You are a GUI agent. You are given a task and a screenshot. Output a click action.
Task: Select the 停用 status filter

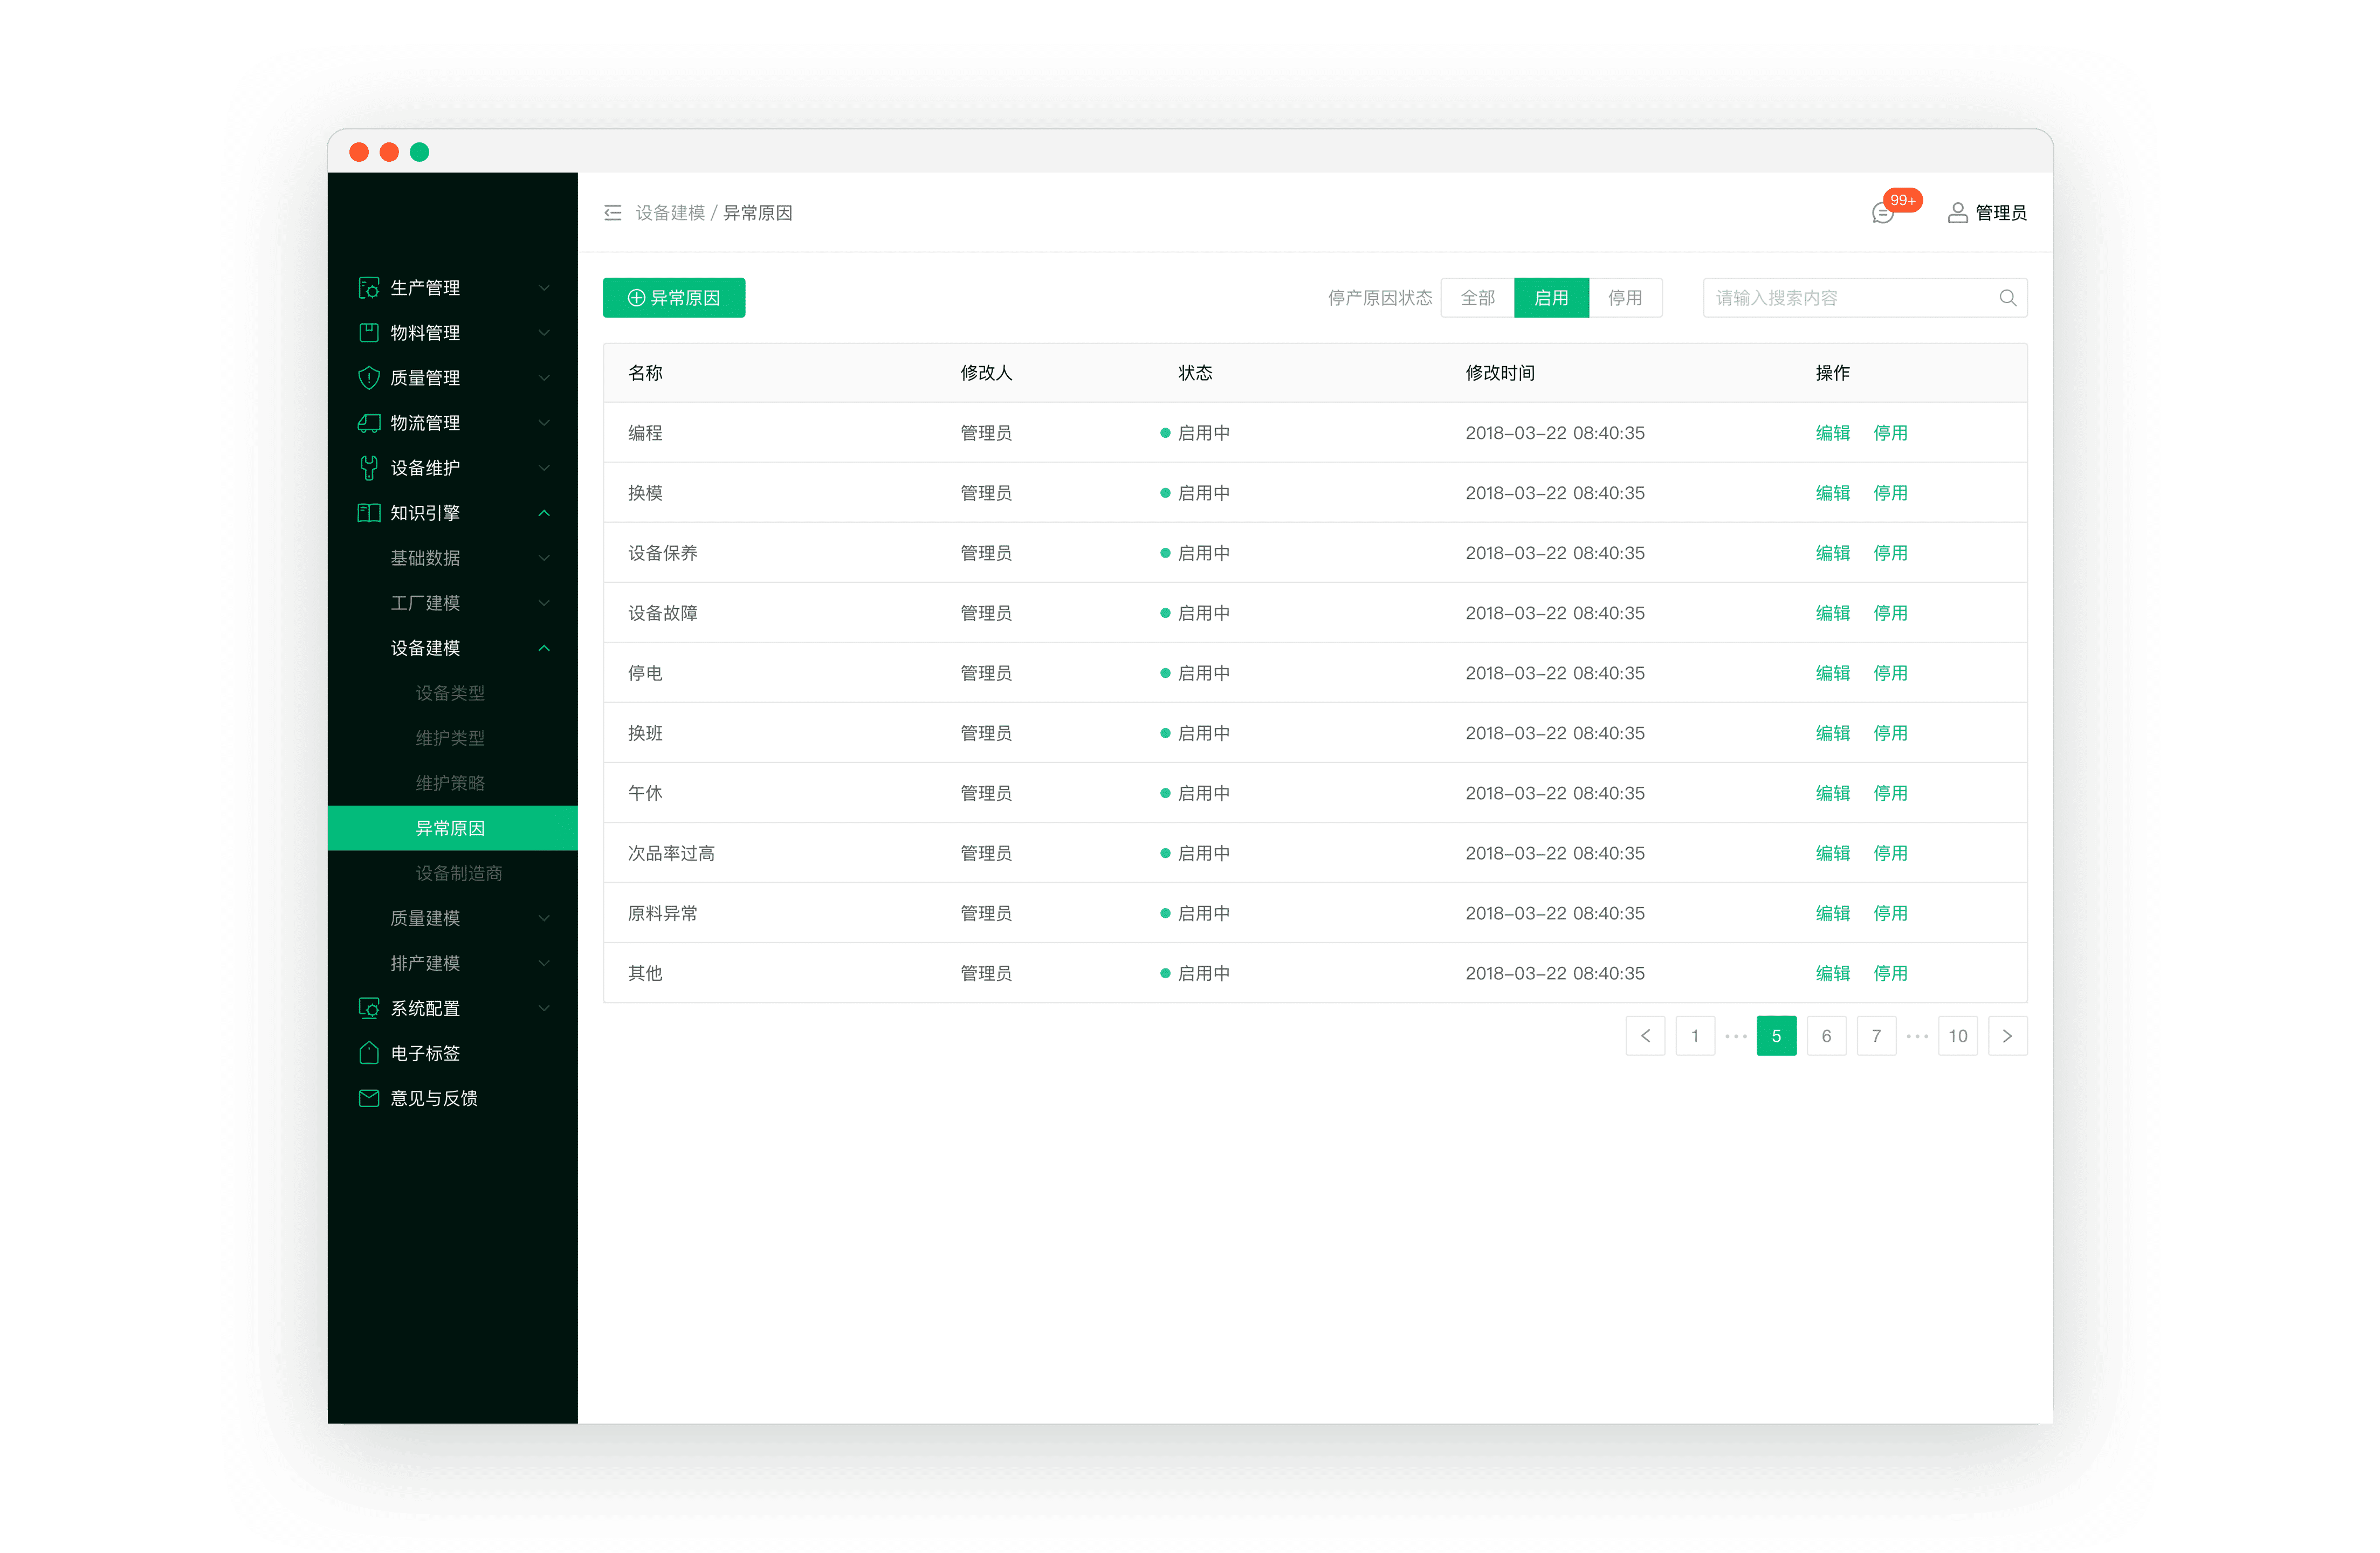pyautogui.click(x=1625, y=298)
